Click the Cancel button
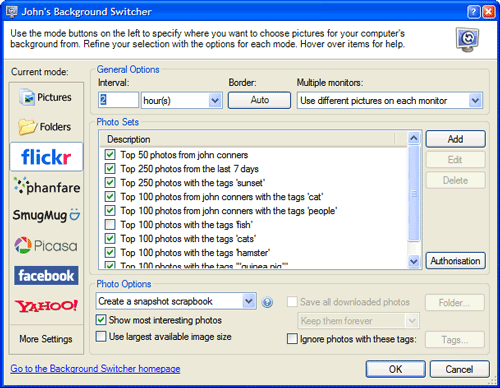This screenshot has width=500, height=388. click(x=459, y=369)
